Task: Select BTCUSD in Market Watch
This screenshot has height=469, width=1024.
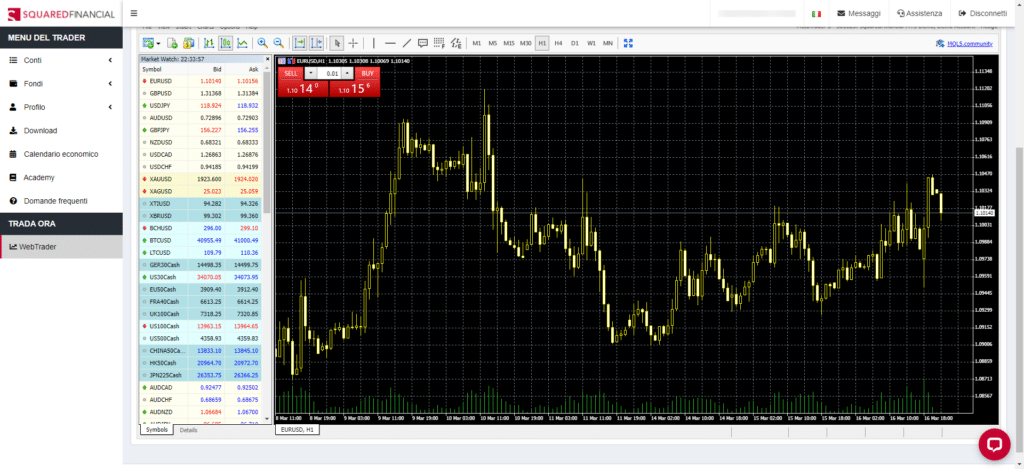Action: 200,240
